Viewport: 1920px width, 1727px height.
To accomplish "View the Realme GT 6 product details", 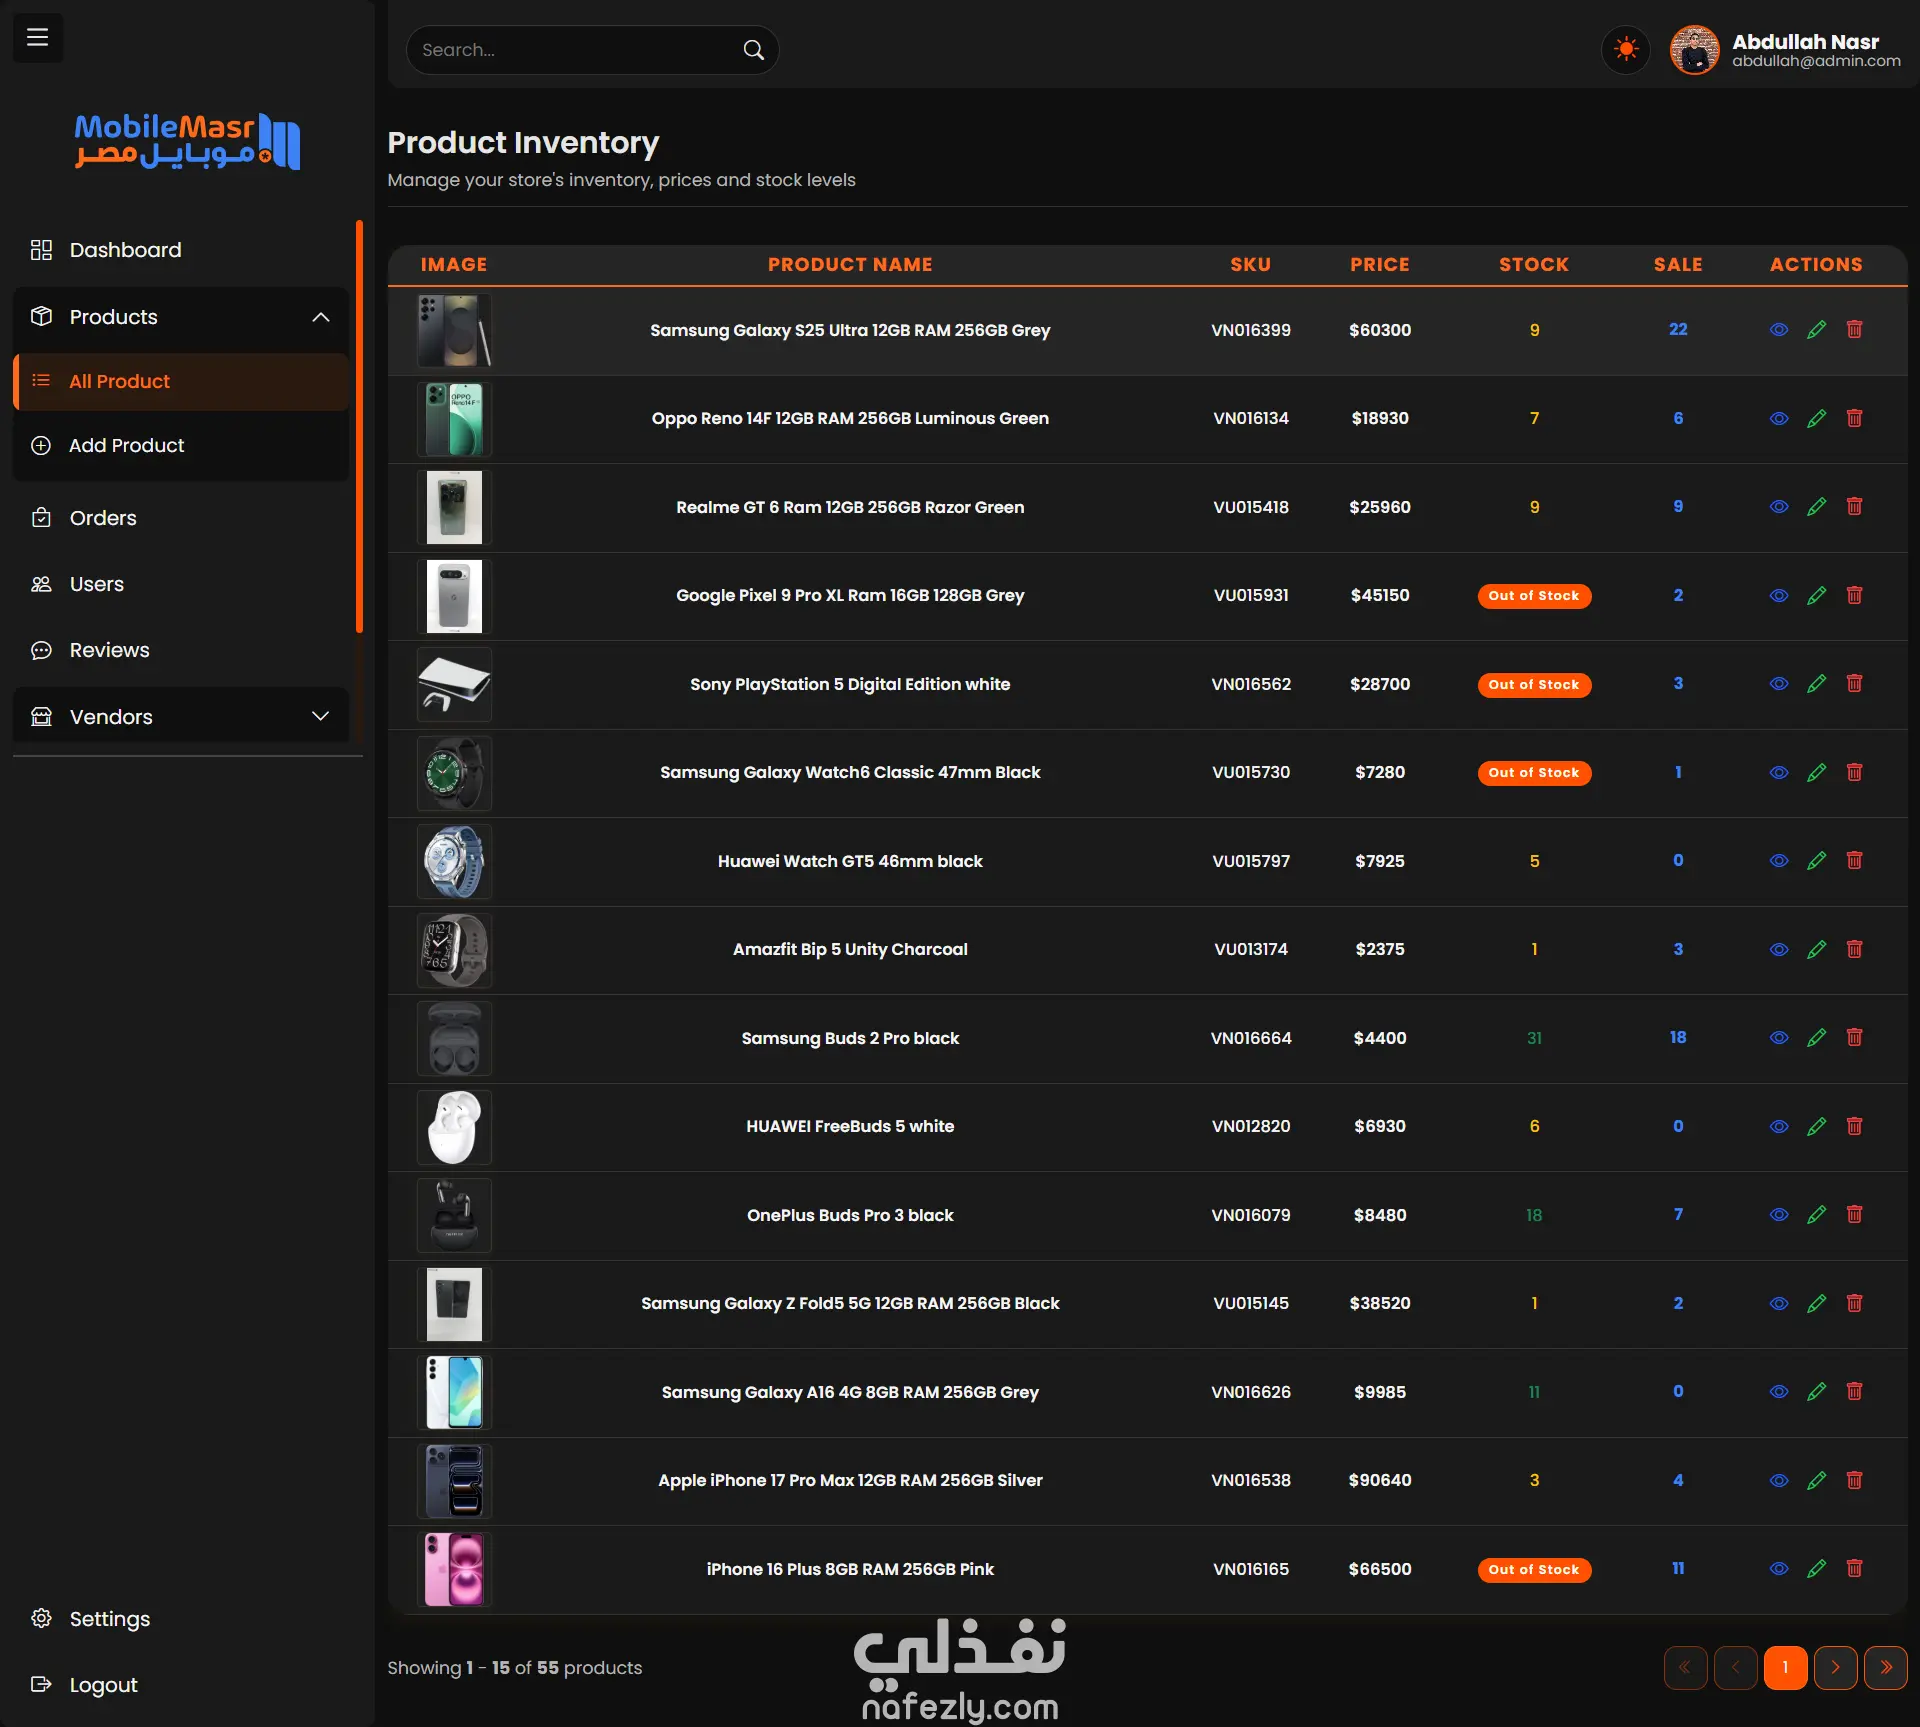I will (x=1778, y=507).
